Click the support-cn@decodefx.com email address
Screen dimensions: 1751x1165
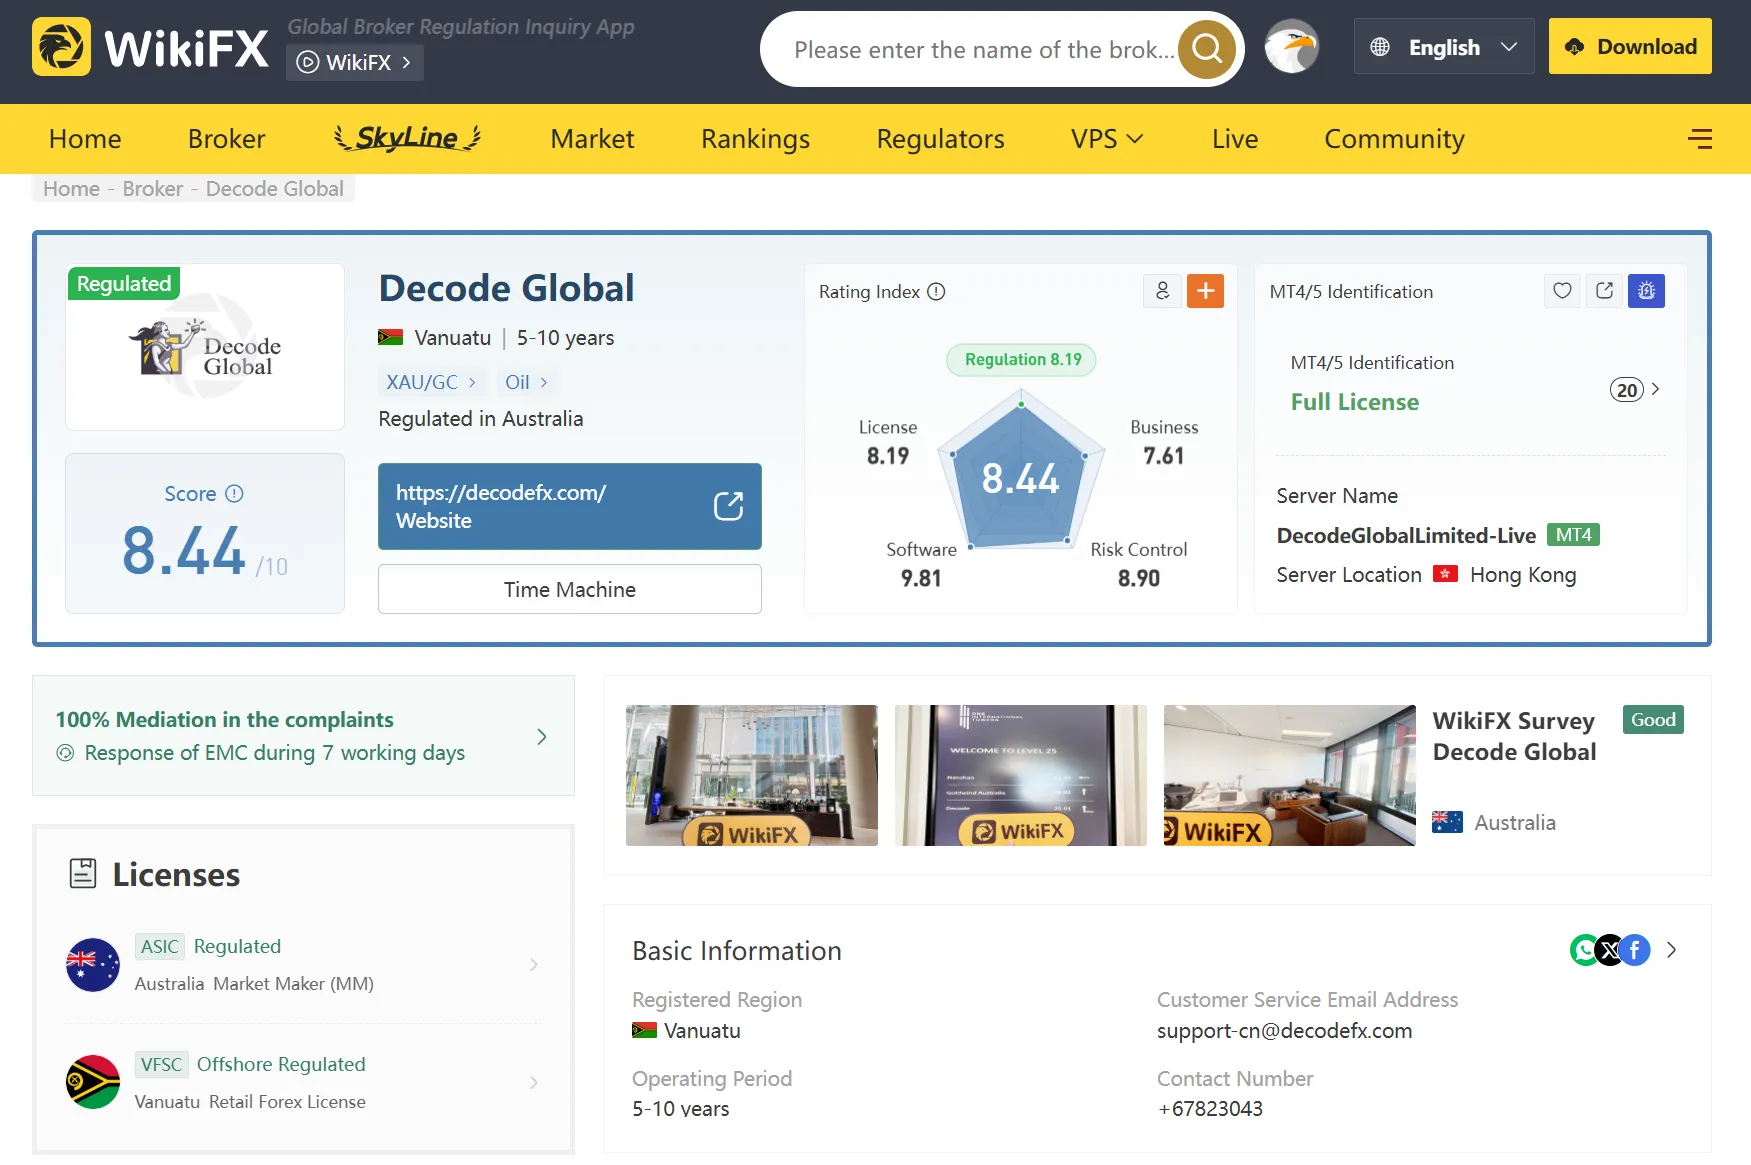coord(1285,1031)
